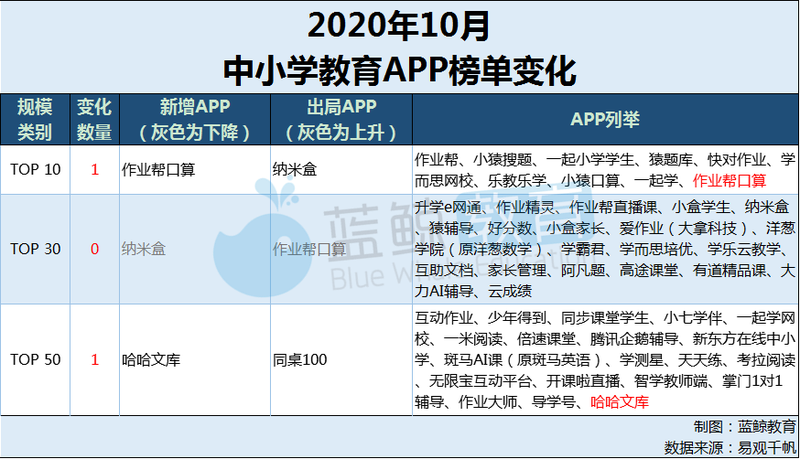Click '小盒学生' in the TOP 30 app list
The image size is (800, 459).
(x=702, y=207)
